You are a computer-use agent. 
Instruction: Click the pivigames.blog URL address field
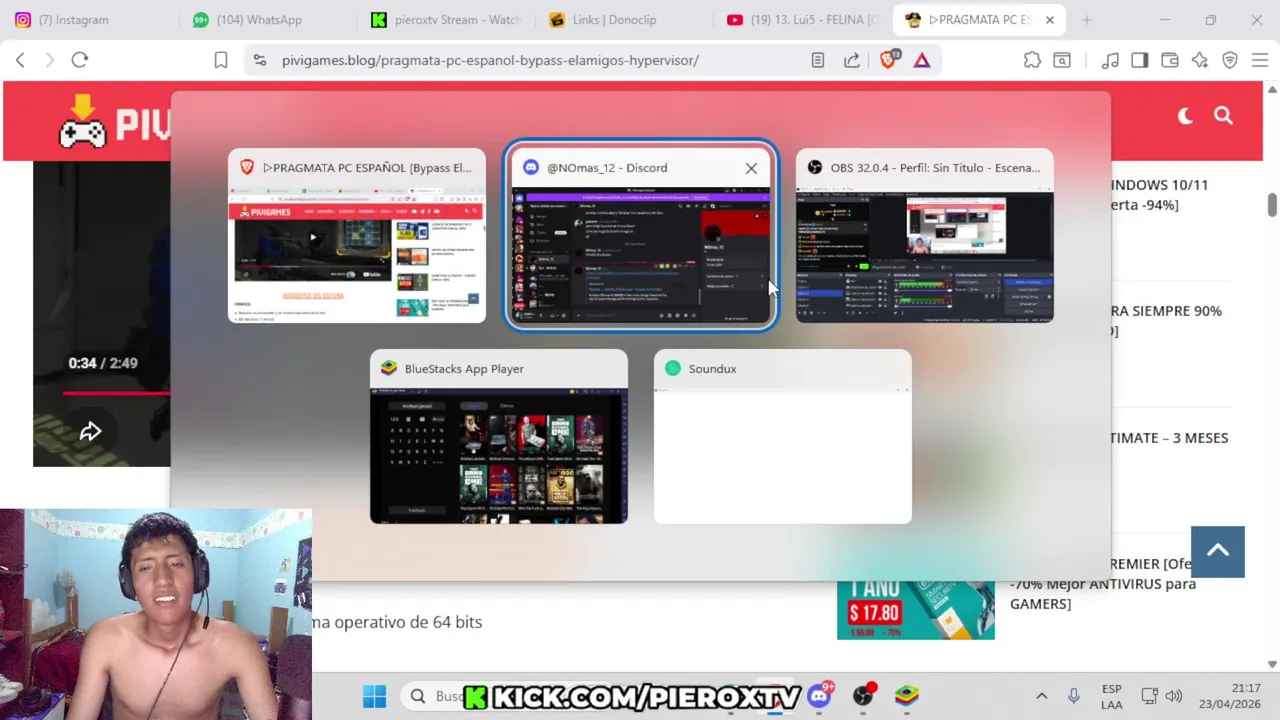tap(490, 60)
